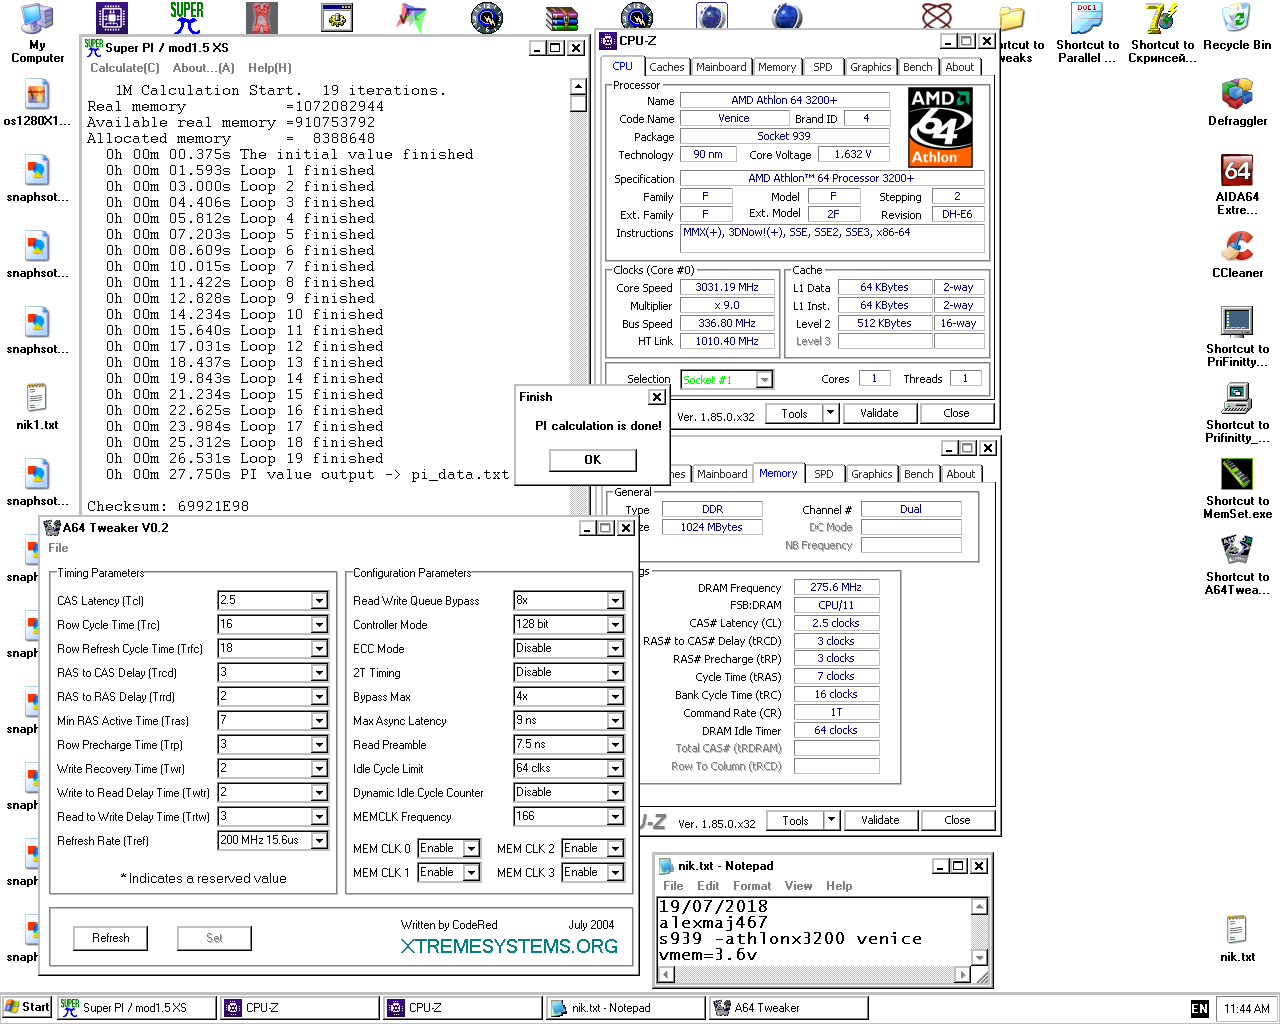Switch to the Mainboard tab in CPU-Z

point(721,67)
